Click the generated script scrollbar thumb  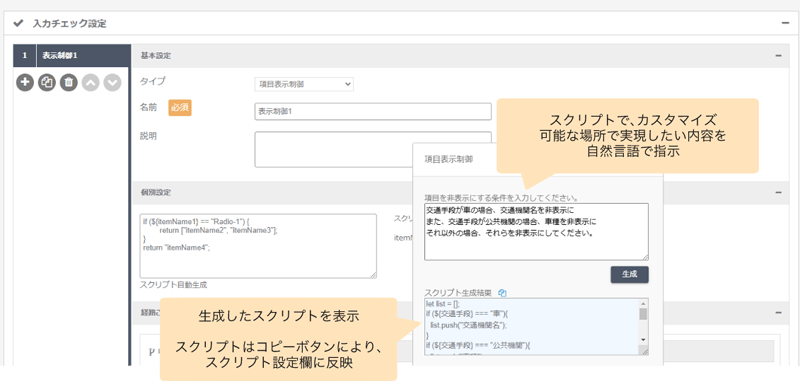pos(643,314)
